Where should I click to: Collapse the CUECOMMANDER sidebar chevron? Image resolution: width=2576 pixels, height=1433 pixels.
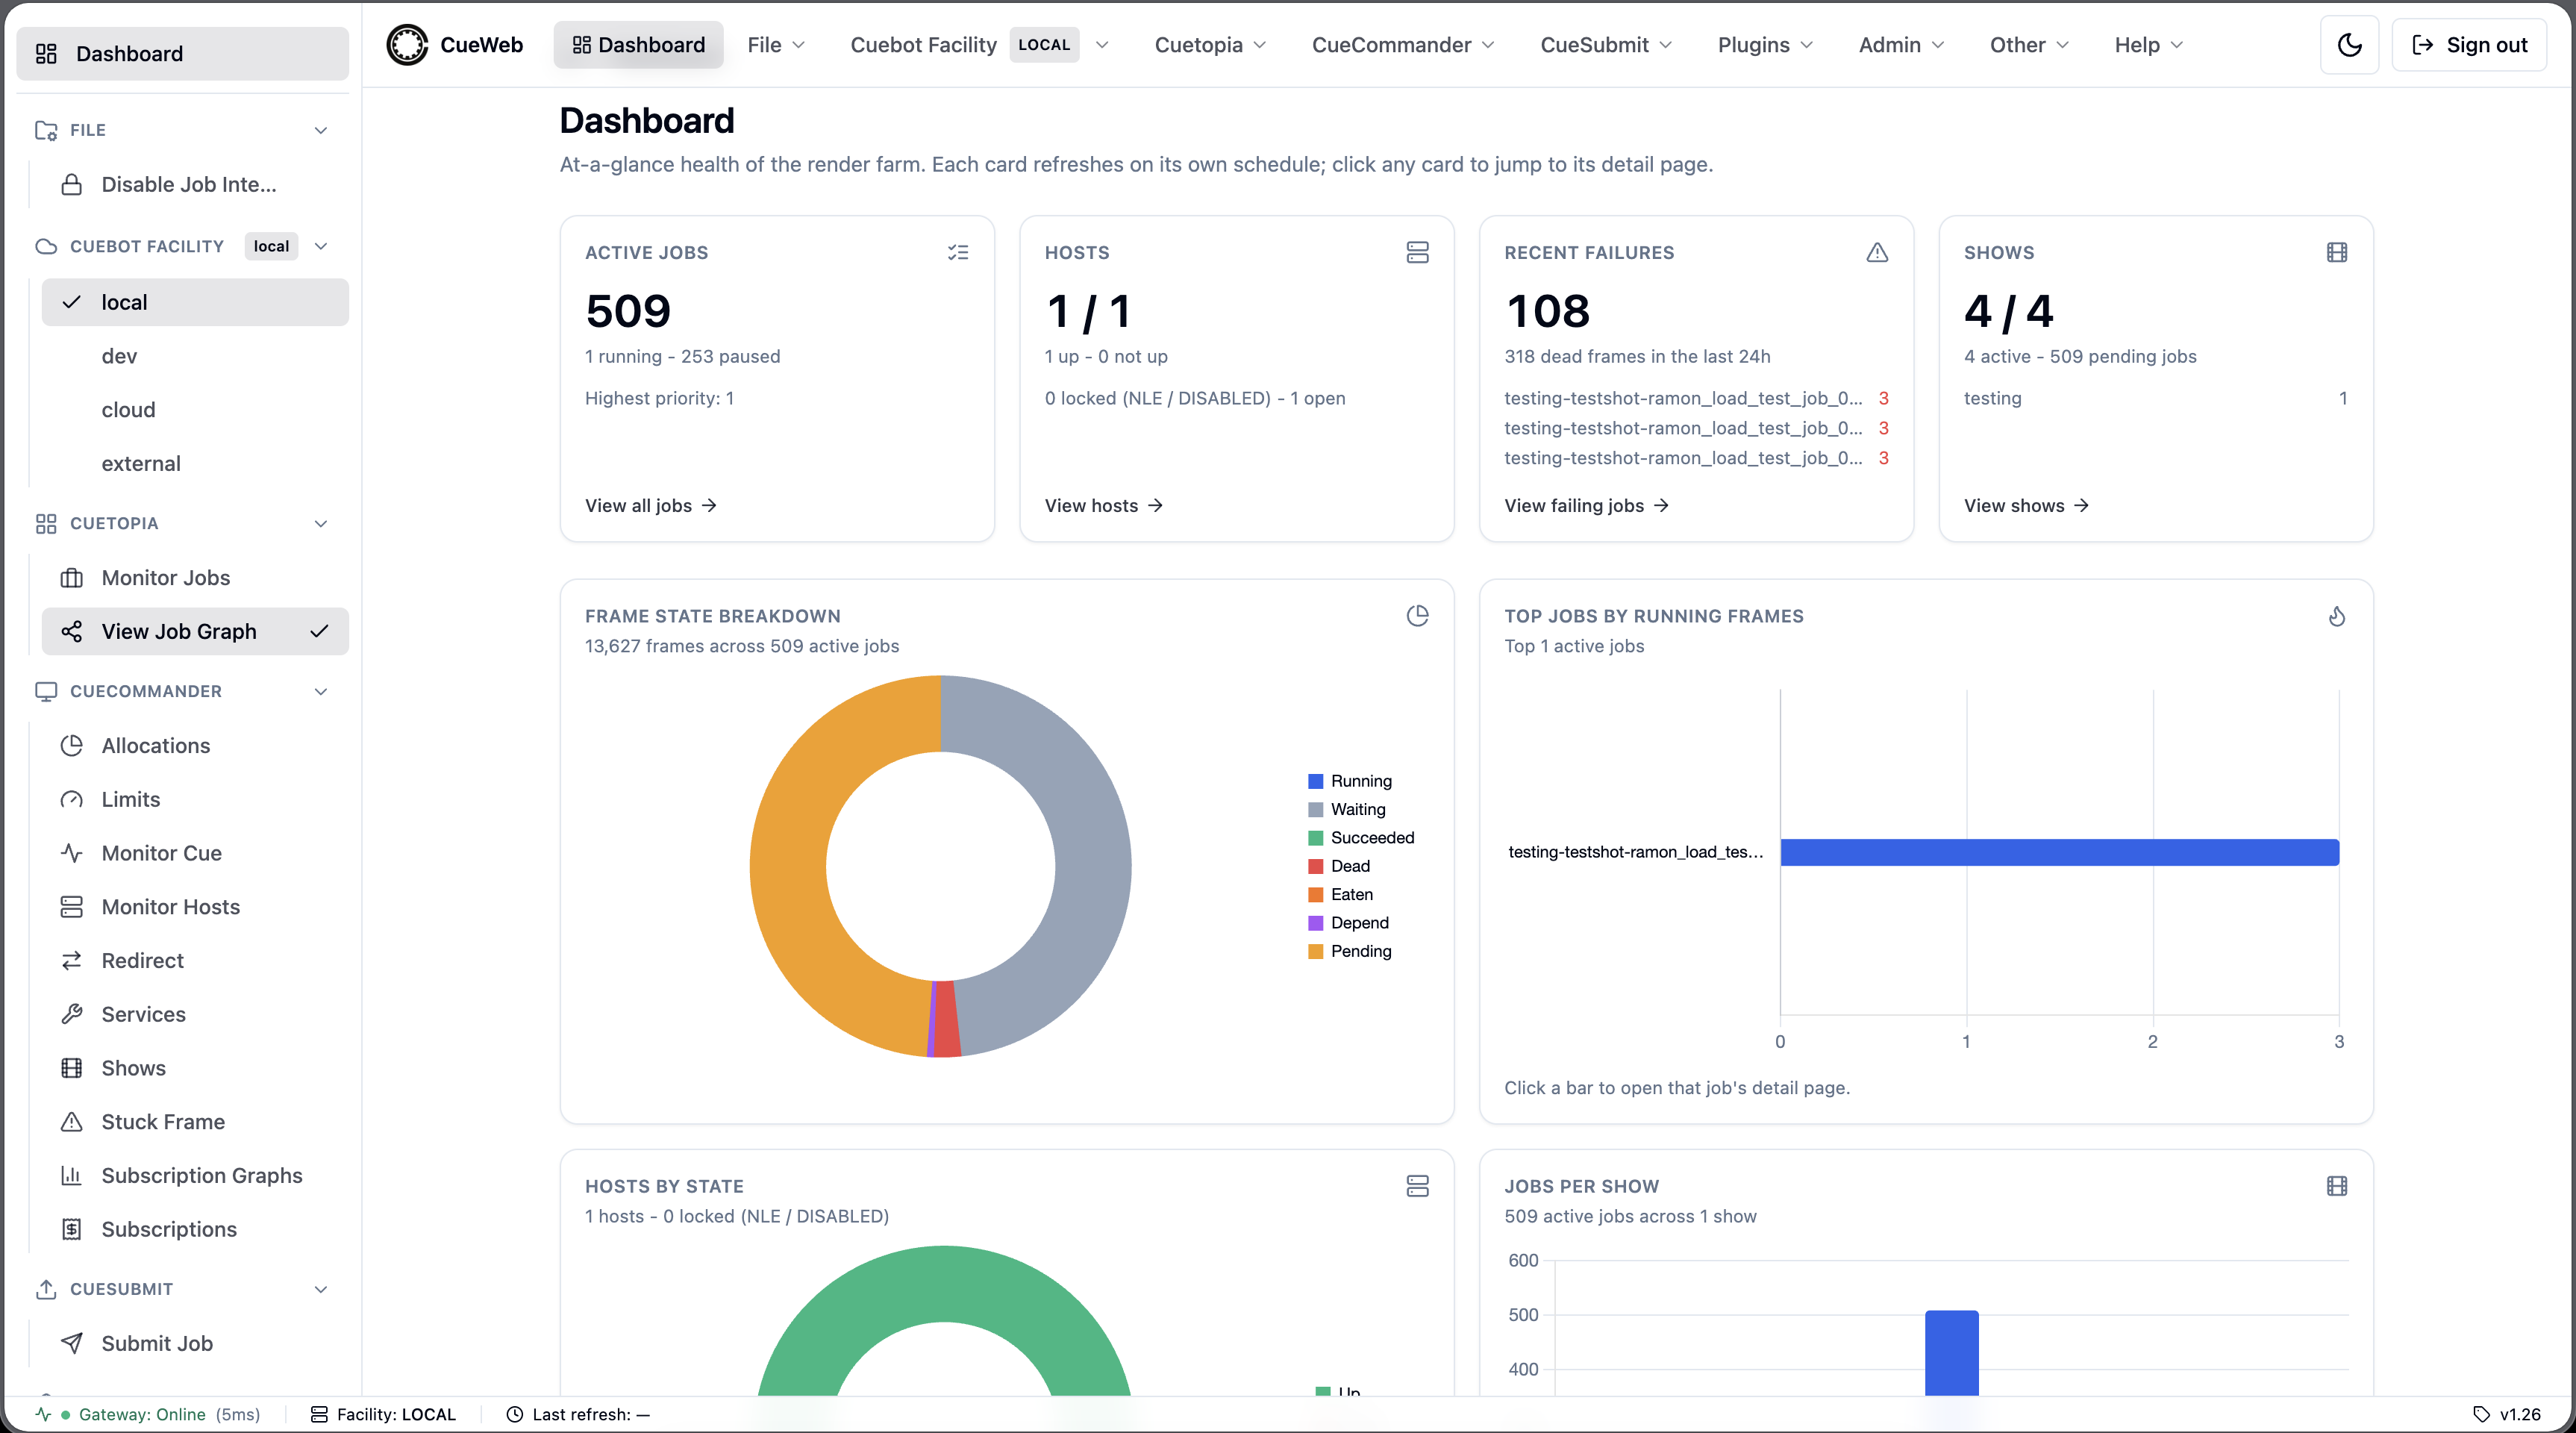click(x=321, y=691)
